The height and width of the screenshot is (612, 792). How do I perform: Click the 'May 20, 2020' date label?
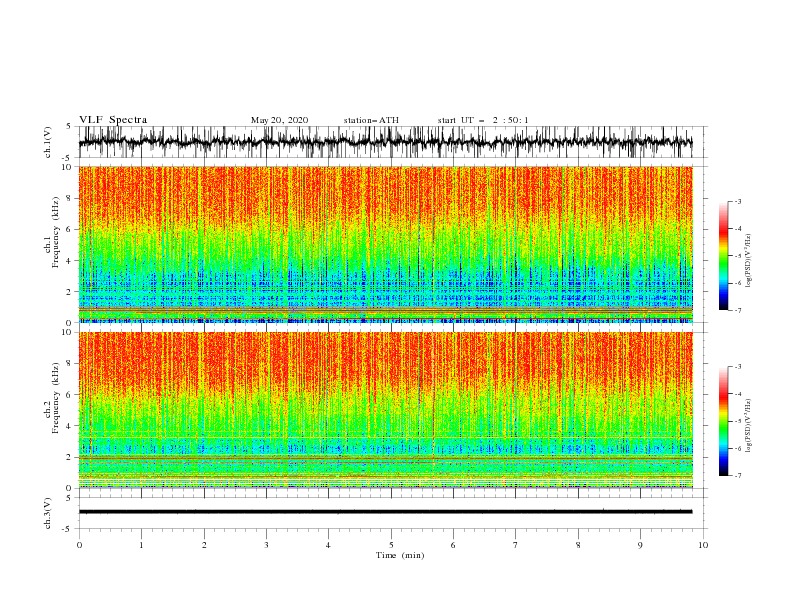(279, 120)
